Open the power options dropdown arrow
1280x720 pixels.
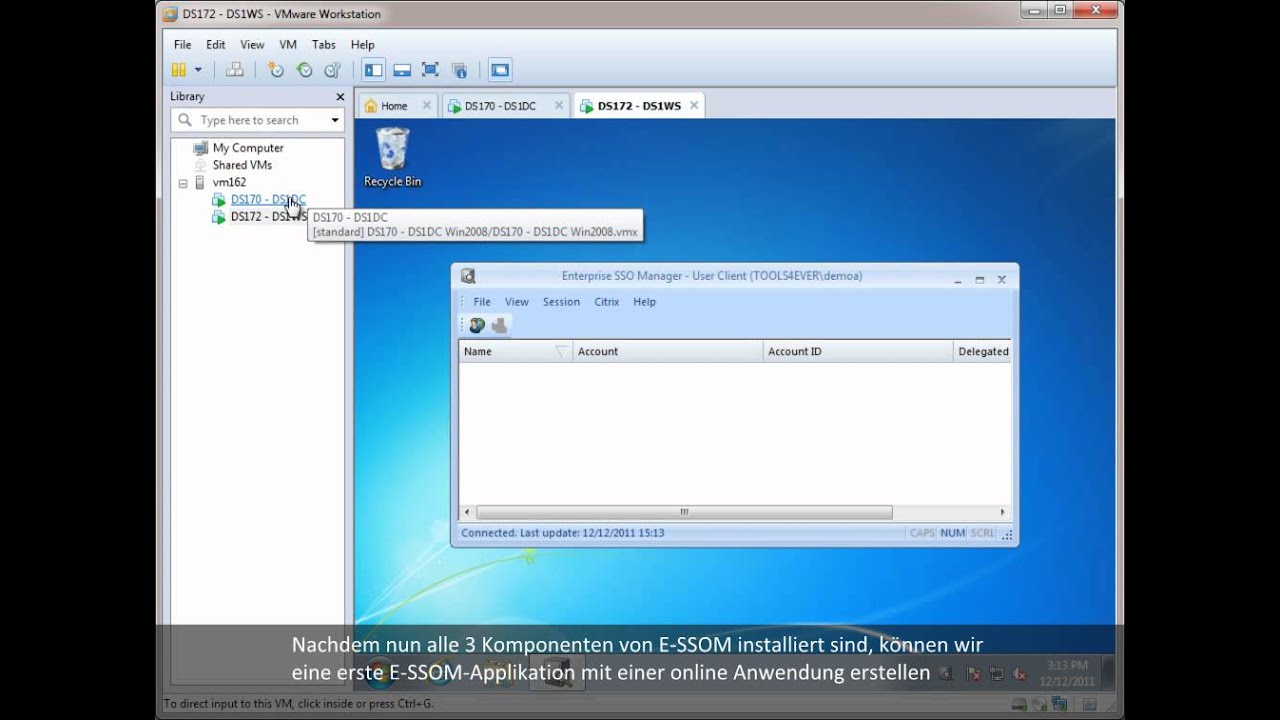pos(198,70)
